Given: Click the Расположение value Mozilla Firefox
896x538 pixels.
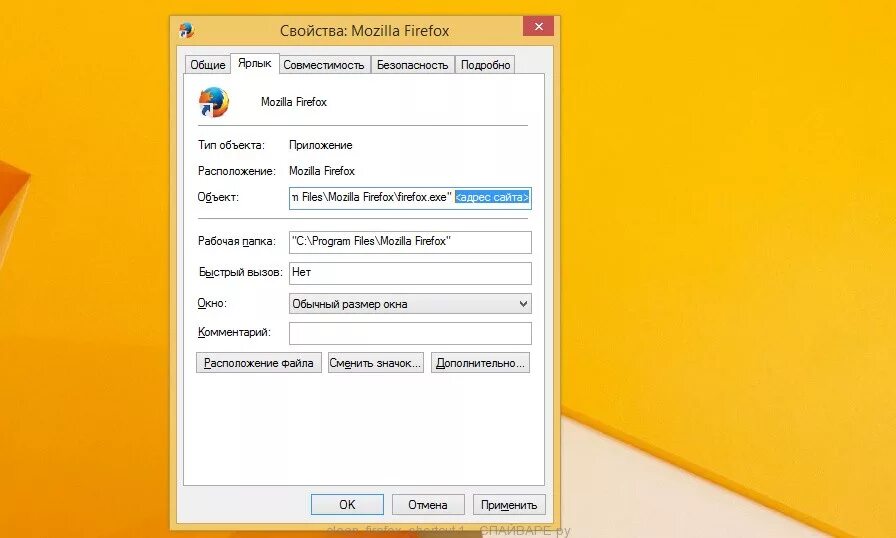Looking at the screenshot, I should click(x=322, y=171).
